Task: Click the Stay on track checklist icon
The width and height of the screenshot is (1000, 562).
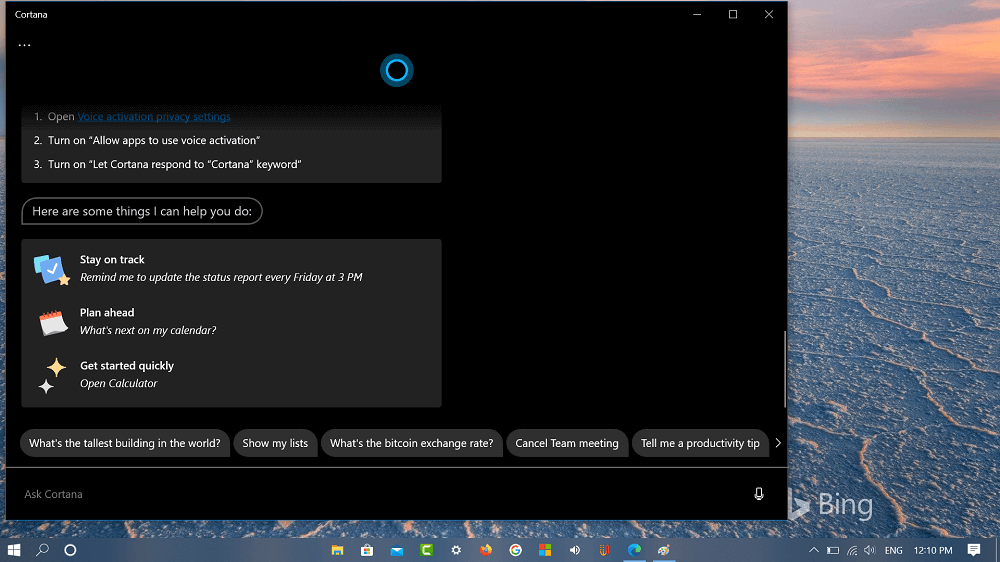Action: coord(51,269)
